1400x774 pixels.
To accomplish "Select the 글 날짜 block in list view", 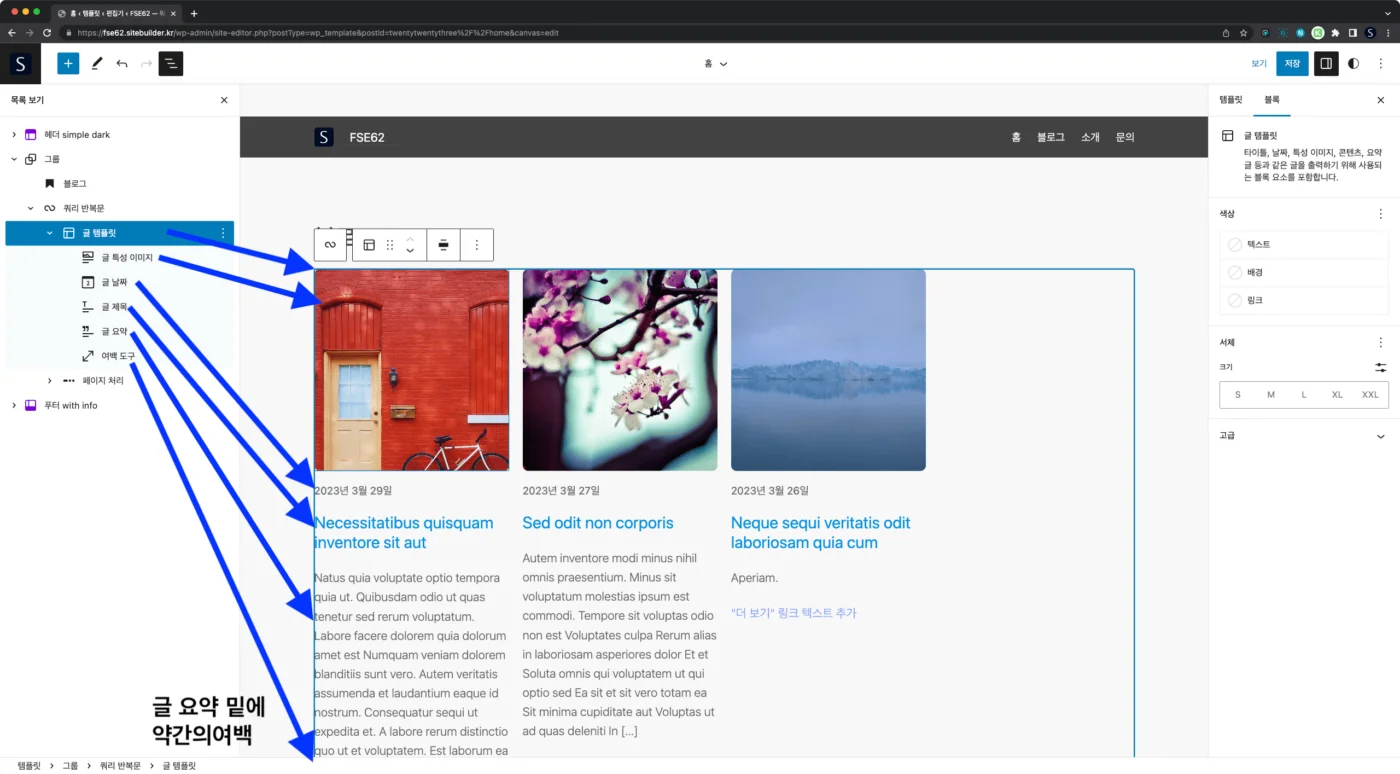I will tap(114, 282).
